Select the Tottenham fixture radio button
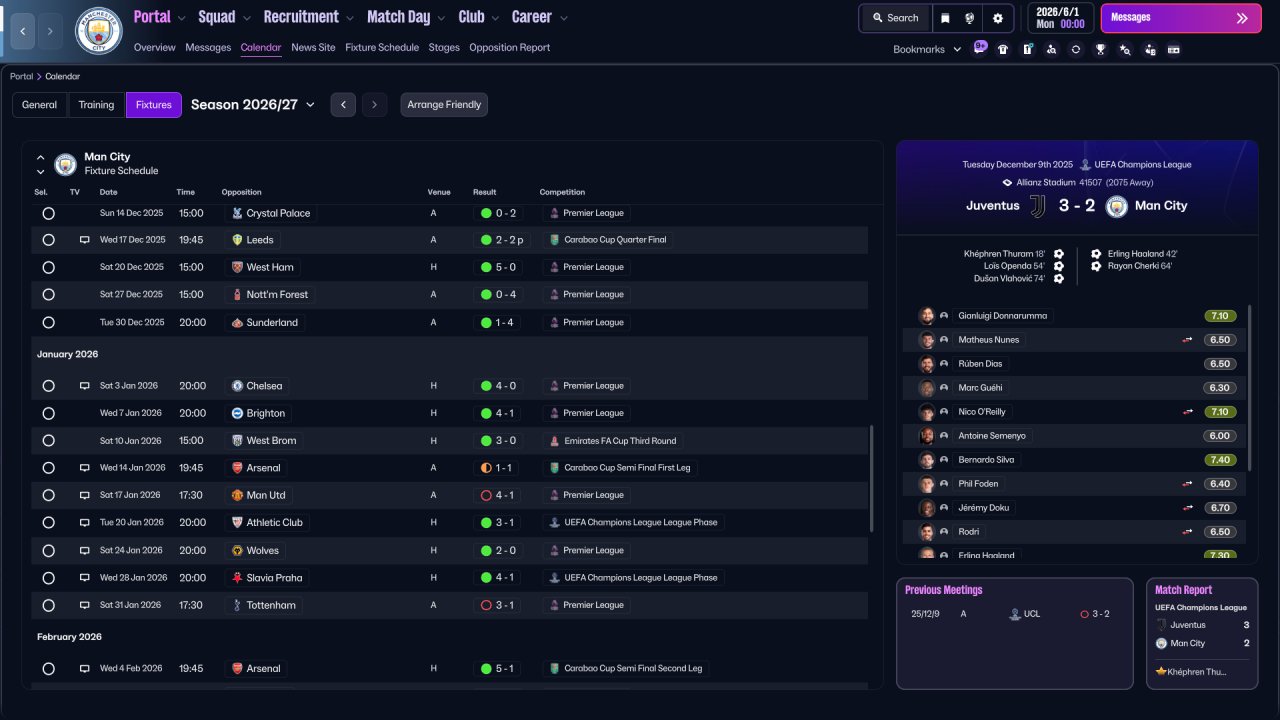 [x=48, y=605]
